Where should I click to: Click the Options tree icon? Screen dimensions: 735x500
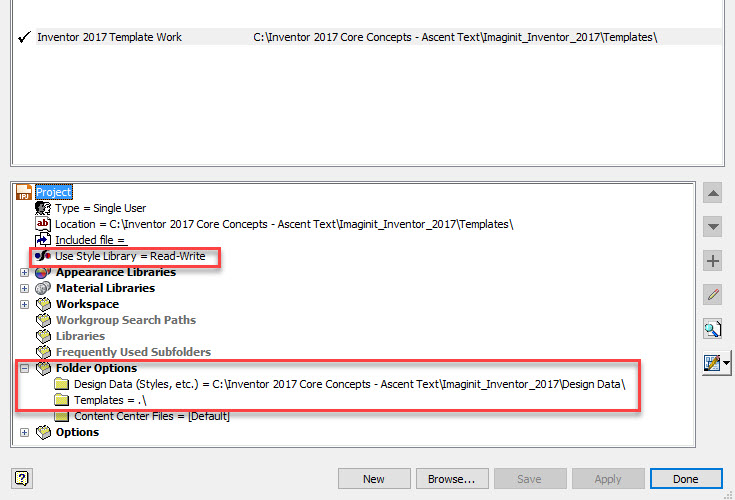[x=43, y=432]
